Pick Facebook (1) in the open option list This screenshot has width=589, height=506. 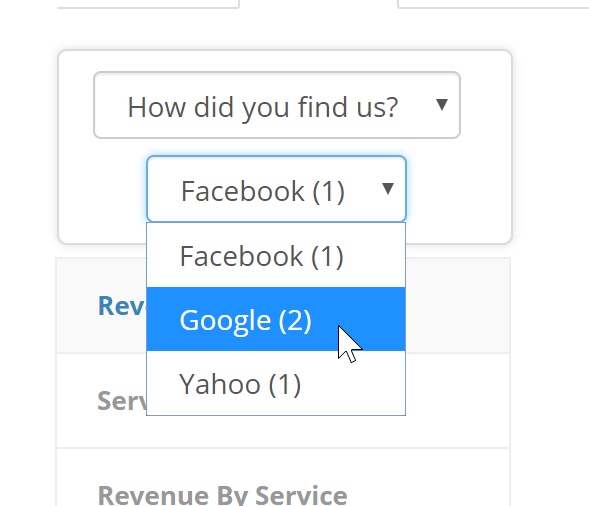276,255
